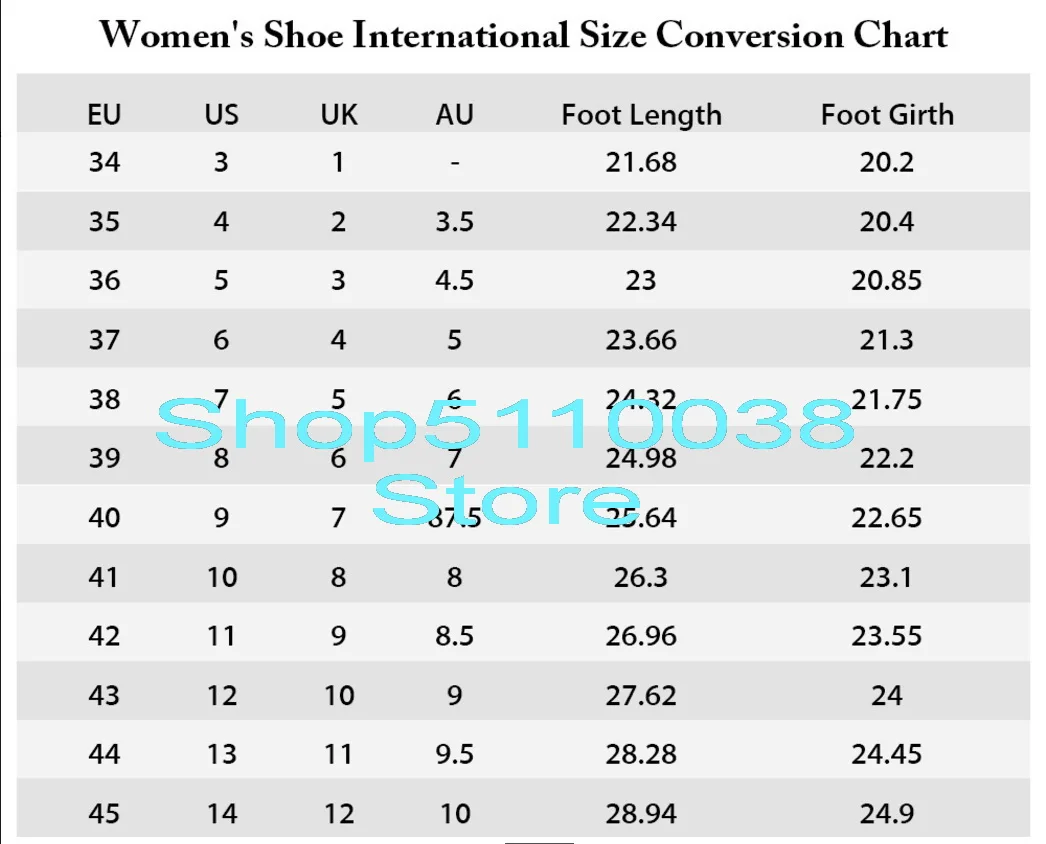
Task: Click foot length value 22.34
Action: coord(641,222)
